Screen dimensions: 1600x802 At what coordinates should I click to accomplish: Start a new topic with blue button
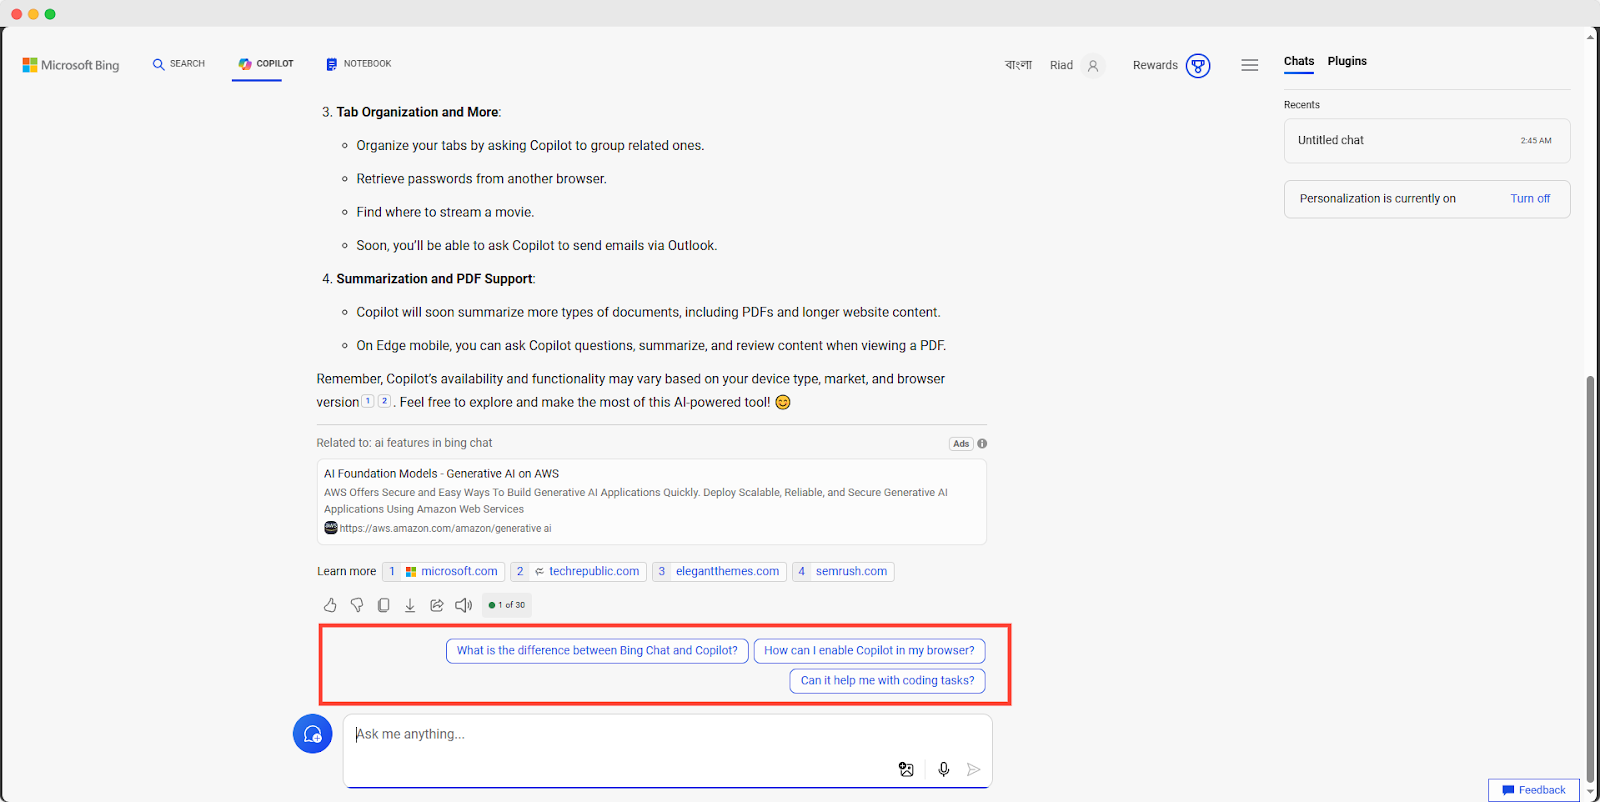click(x=312, y=734)
